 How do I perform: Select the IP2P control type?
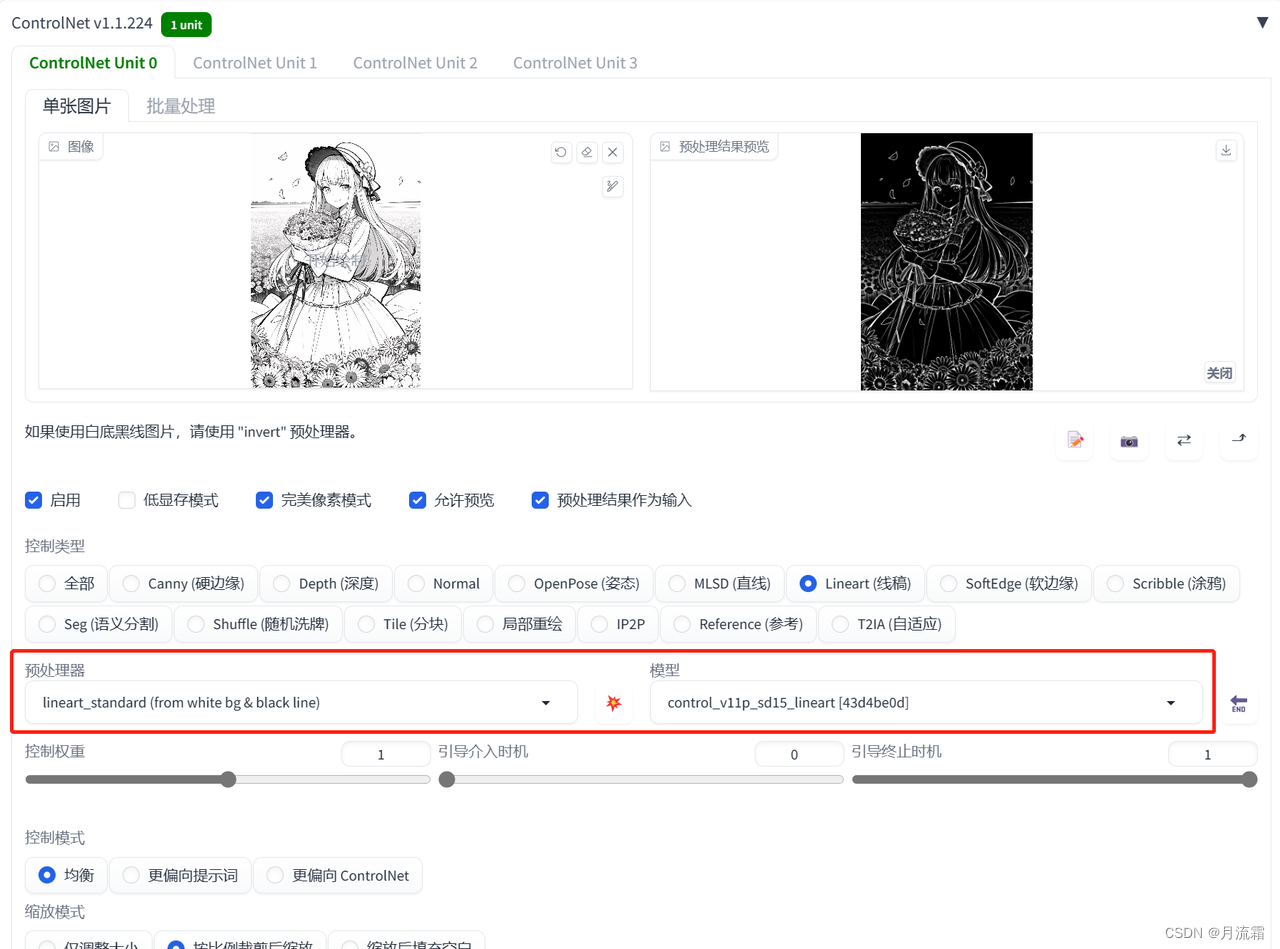(x=618, y=624)
